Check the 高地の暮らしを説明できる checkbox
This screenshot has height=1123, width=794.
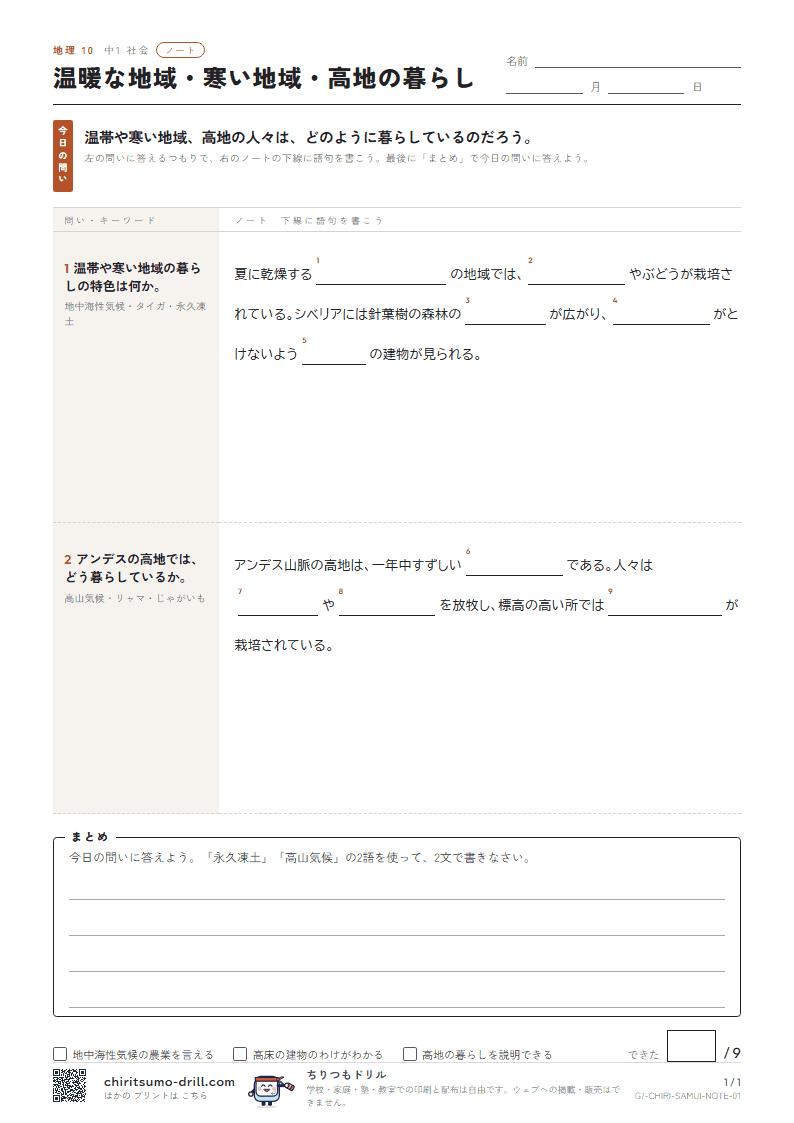[410, 1054]
